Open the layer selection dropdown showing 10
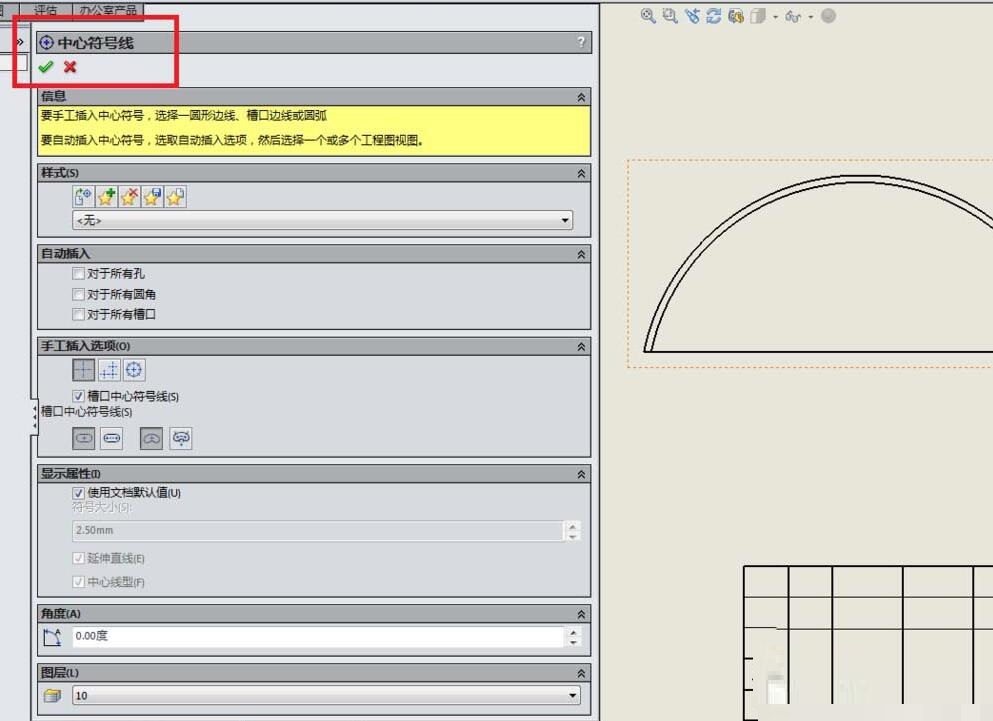 pos(570,695)
